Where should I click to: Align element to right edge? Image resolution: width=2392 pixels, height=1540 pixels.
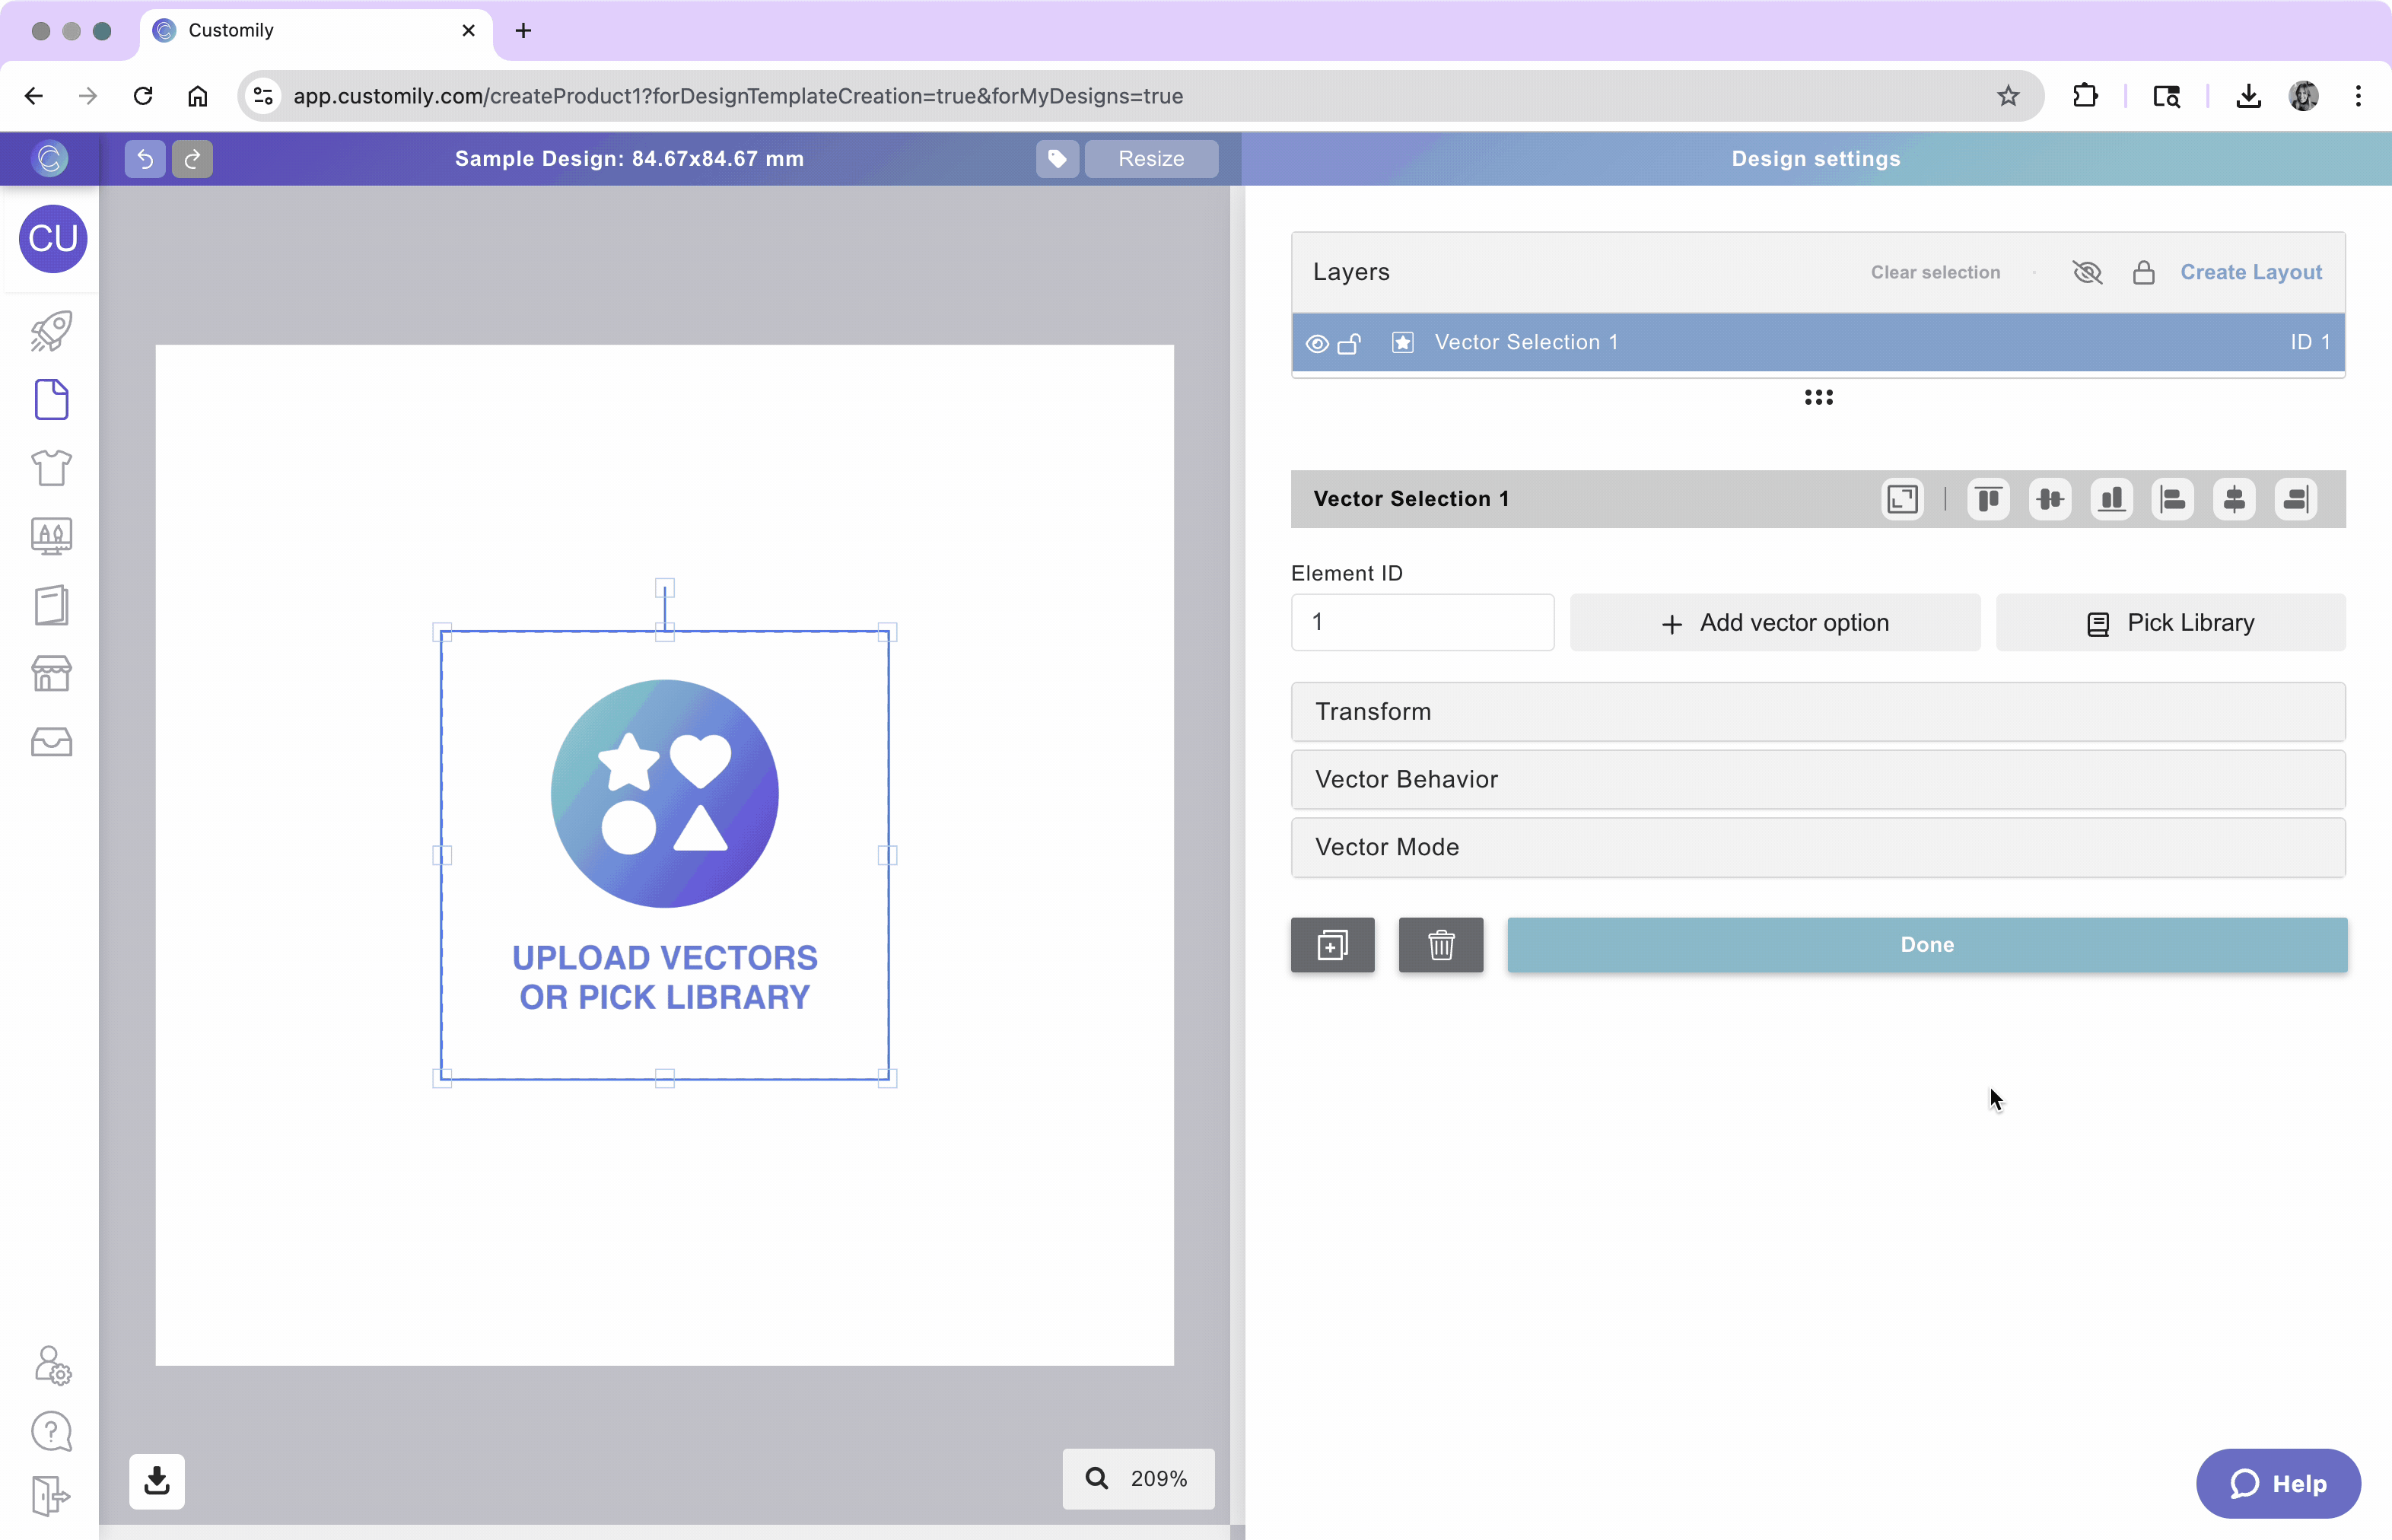(2296, 499)
